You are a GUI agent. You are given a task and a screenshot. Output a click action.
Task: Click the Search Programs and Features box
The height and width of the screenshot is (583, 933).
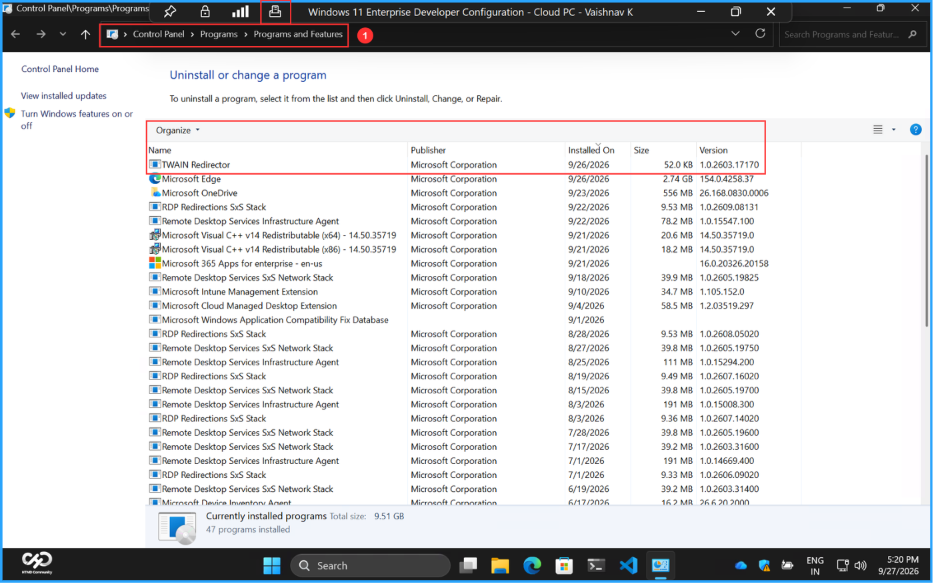coord(851,35)
